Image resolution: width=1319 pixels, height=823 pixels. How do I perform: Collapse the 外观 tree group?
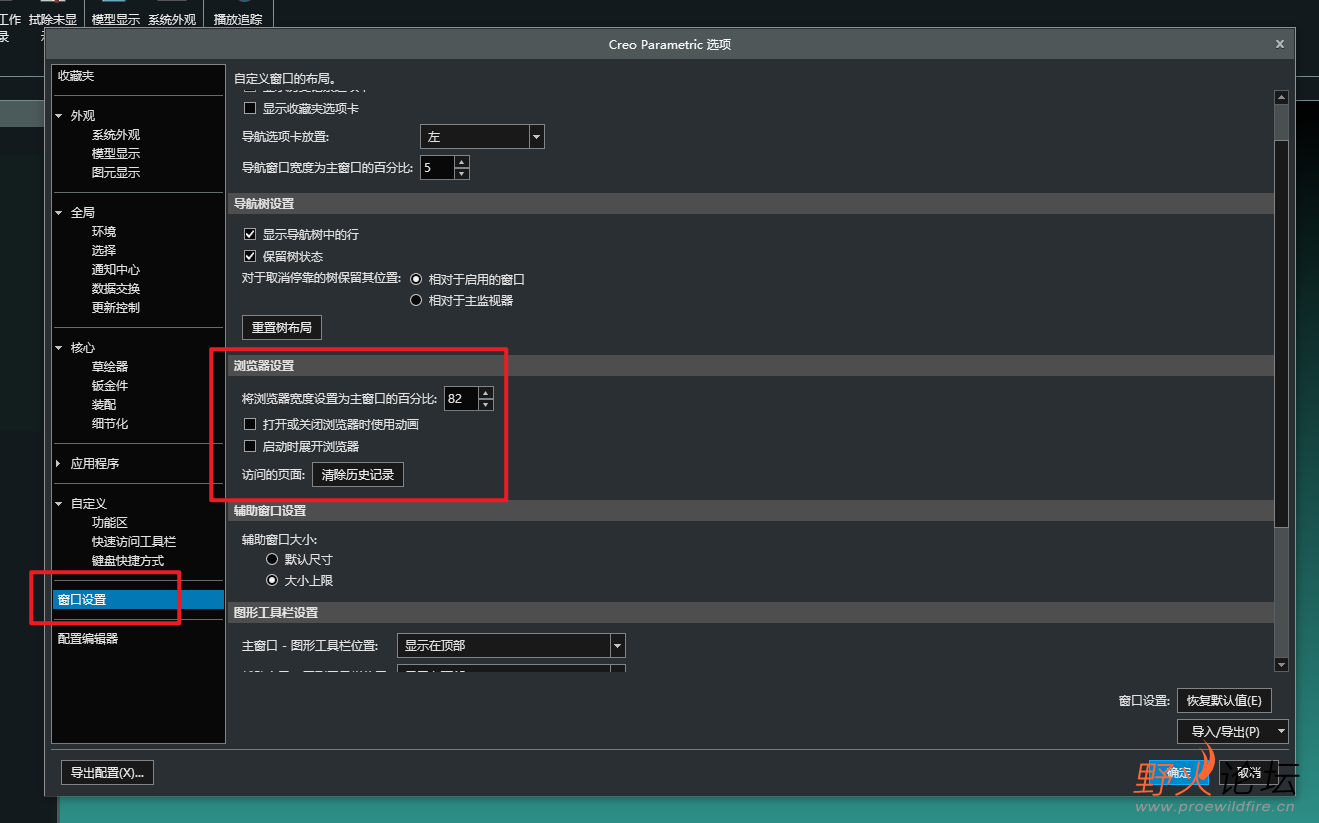59,116
